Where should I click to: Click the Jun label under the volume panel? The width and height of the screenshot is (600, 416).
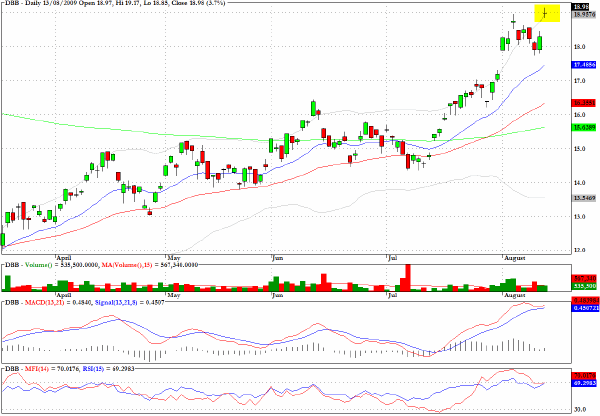pos(277,295)
